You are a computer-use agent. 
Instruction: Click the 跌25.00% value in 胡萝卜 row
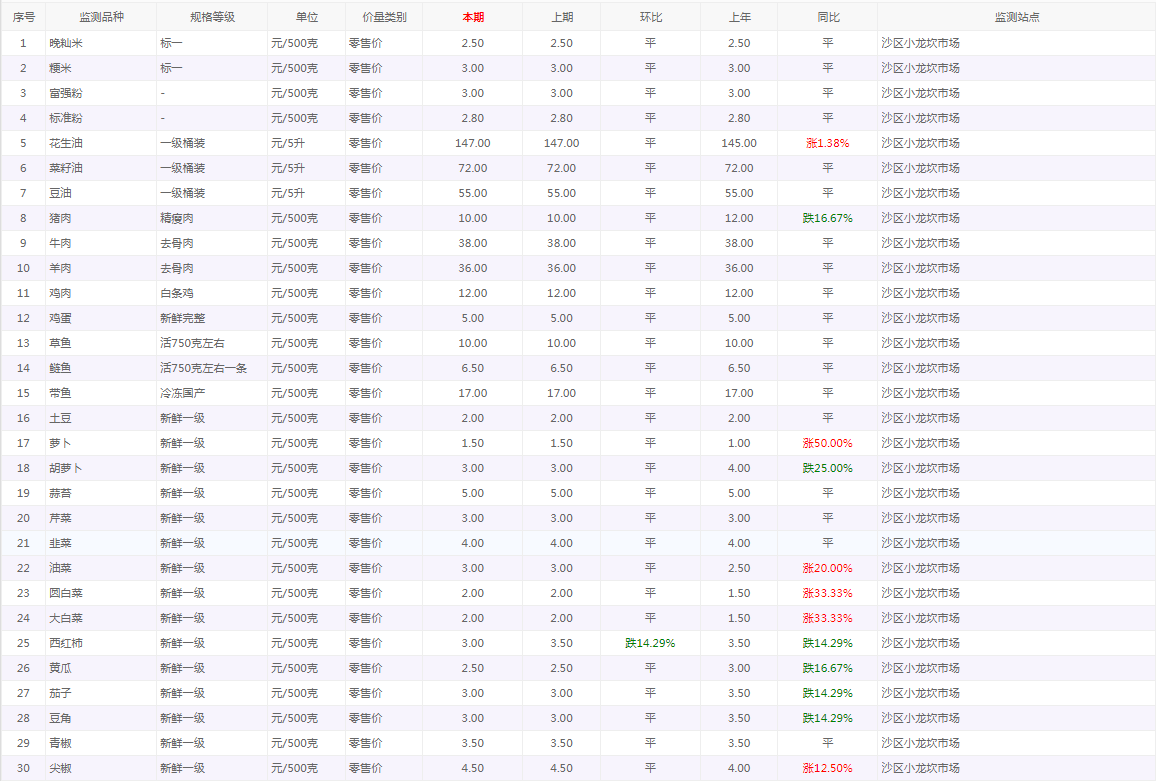(828, 469)
